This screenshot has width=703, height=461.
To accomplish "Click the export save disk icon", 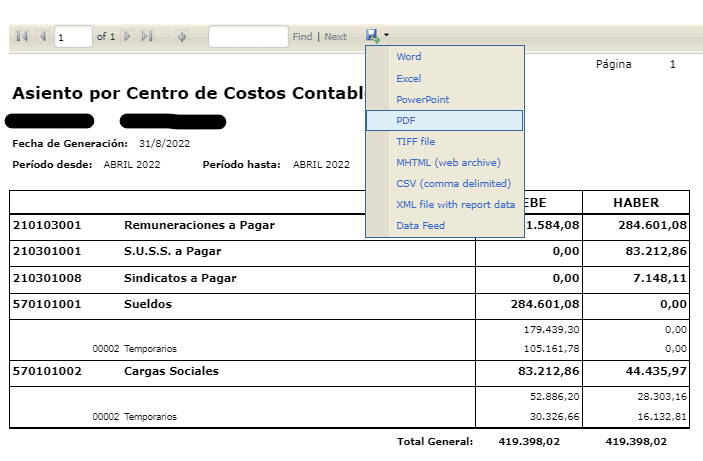I will [x=373, y=36].
